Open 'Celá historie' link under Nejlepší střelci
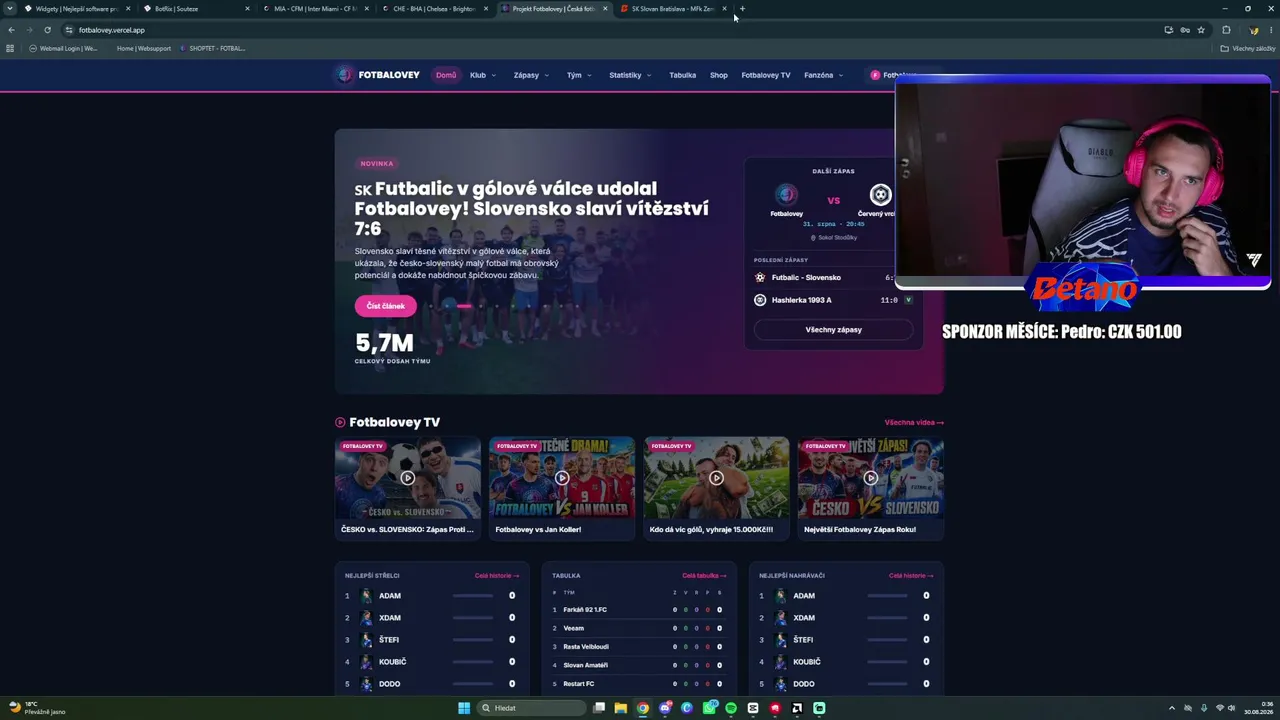1280x720 pixels. pos(497,576)
